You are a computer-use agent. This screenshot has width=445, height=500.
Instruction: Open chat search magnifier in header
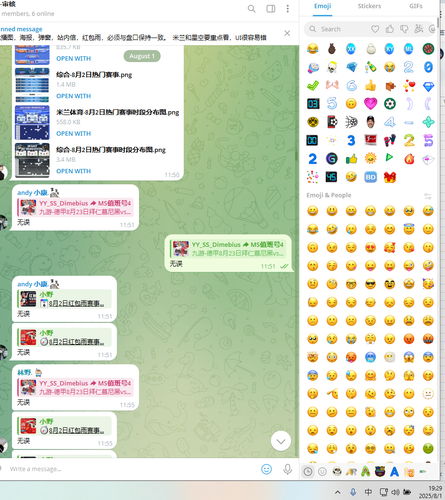coord(252,9)
